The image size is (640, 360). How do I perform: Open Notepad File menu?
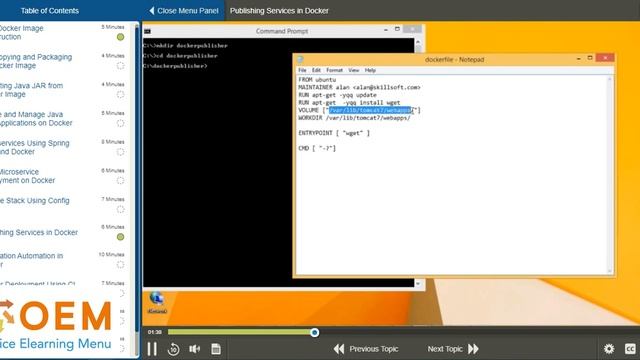pos(302,70)
